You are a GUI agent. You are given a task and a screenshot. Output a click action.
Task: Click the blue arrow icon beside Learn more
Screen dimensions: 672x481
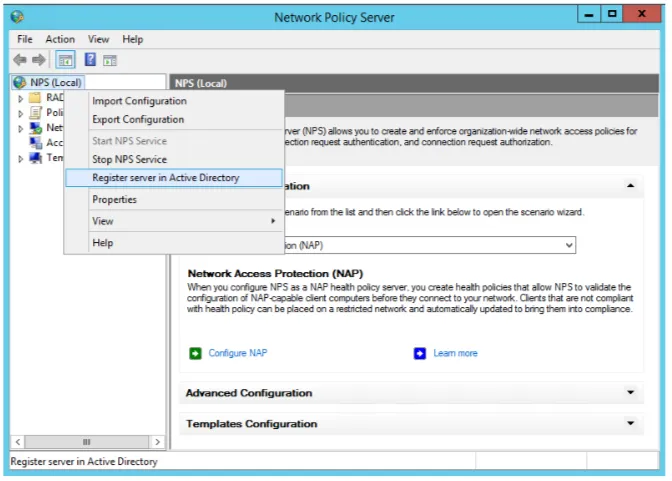point(420,354)
